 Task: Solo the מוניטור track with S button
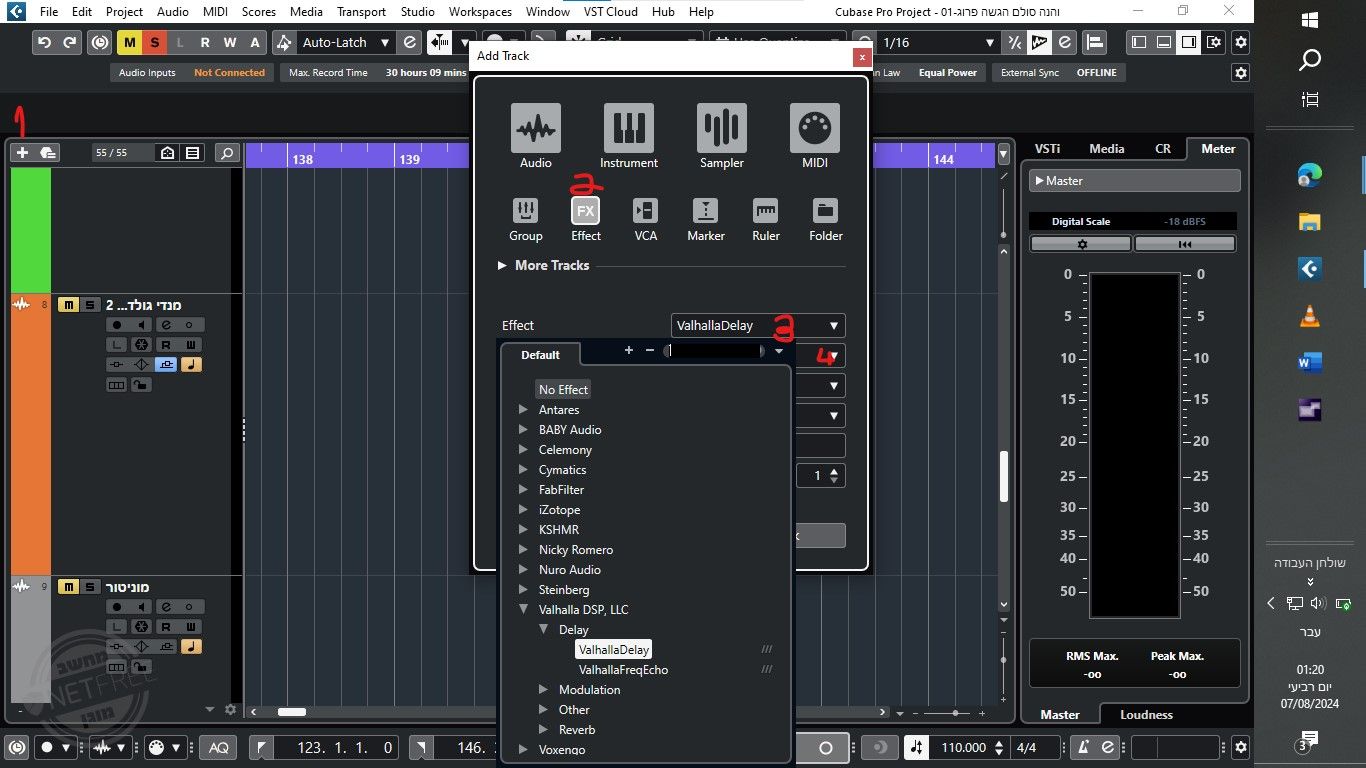coord(90,587)
